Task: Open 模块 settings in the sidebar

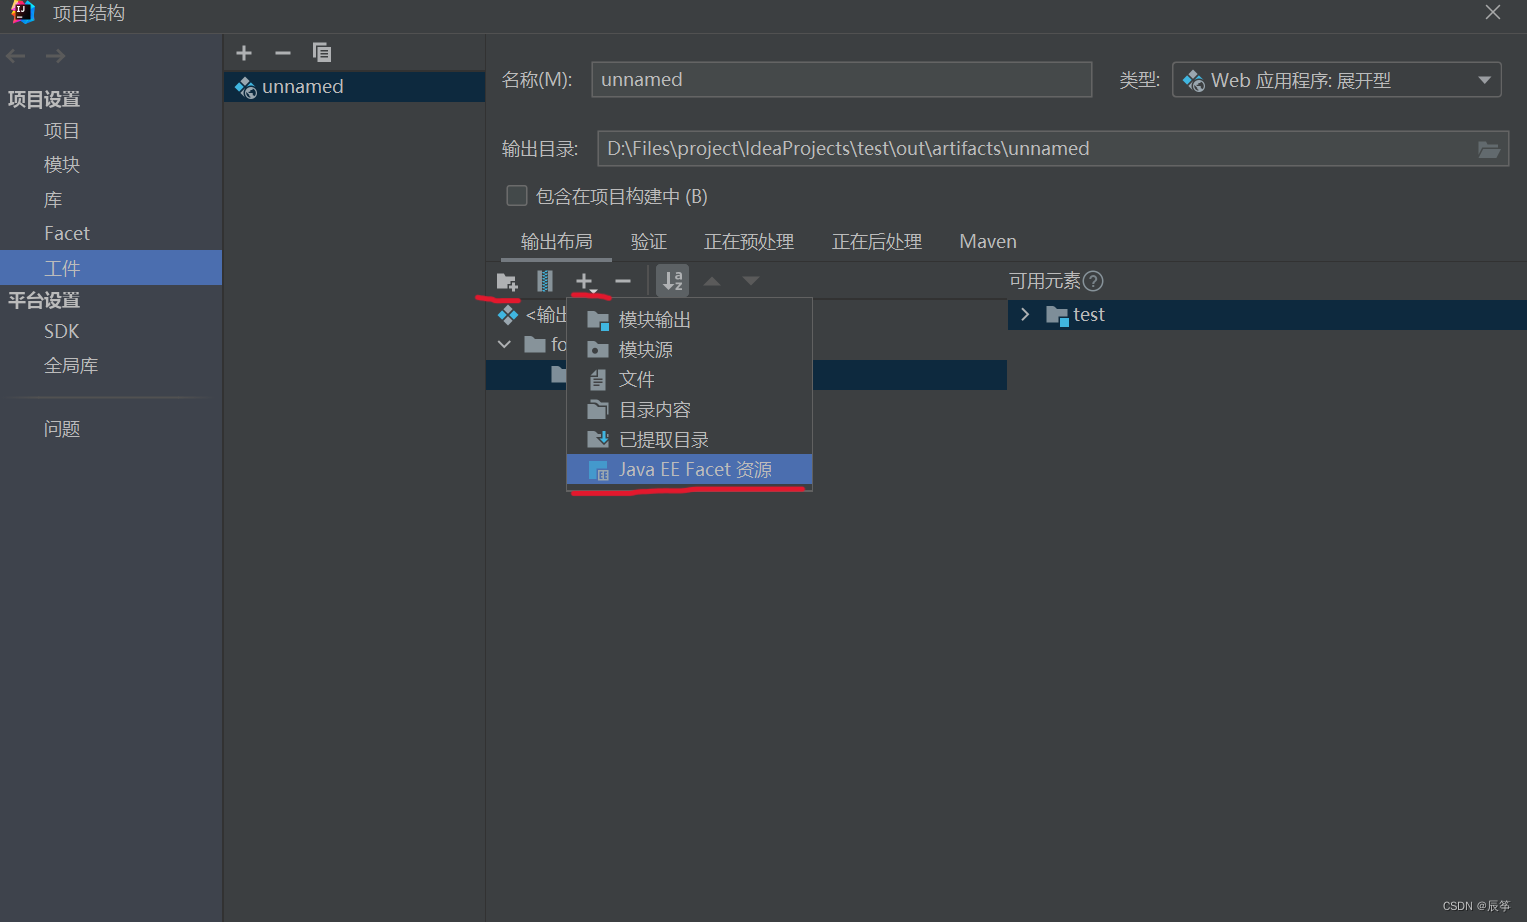Action: pos(62,165)
